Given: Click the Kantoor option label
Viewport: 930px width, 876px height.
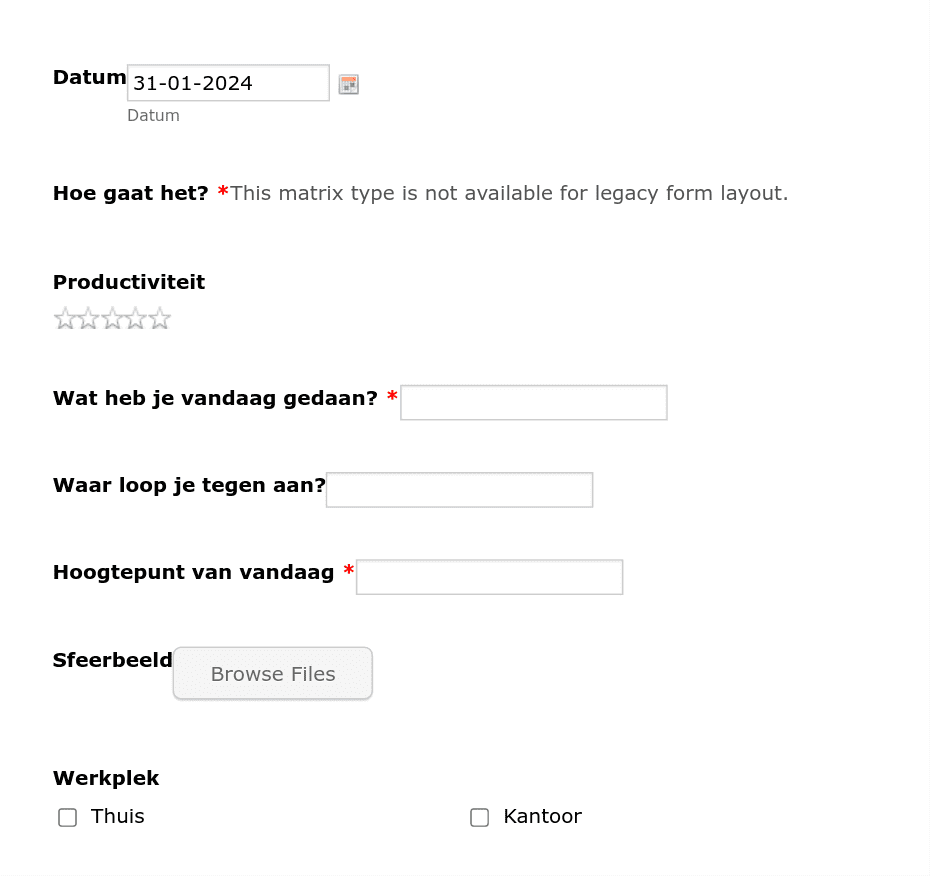Looking at the screenshot, I should (543, 817).
